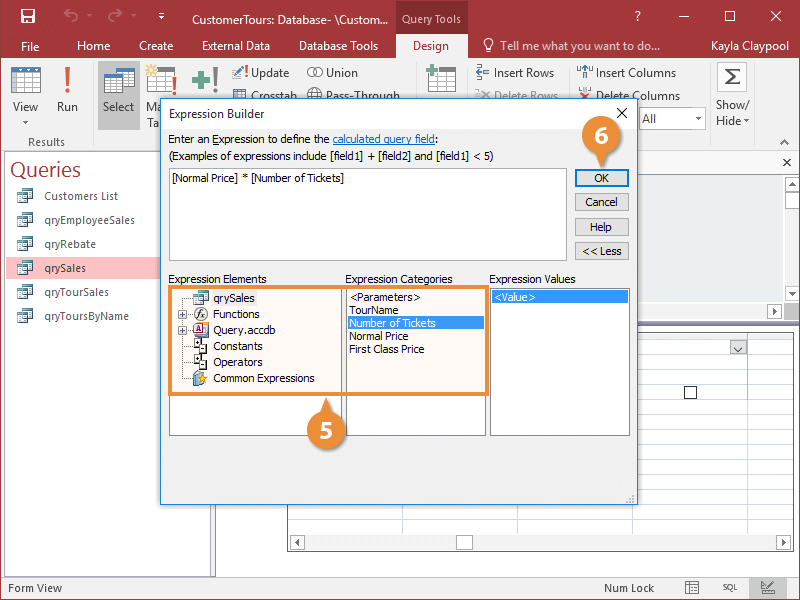Click Cancel in Expression Builder
The image size is (800, 600).
[x=602, y=202]
